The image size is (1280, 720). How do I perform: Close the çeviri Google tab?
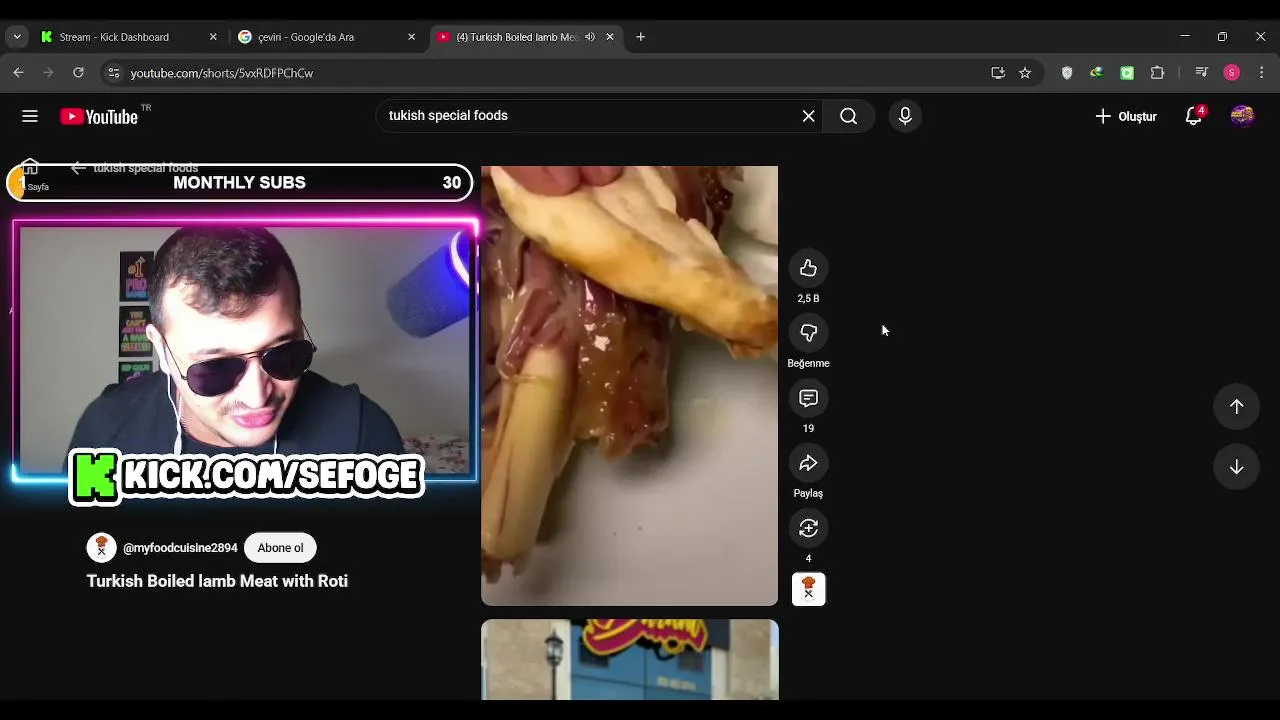pyautogui.click(x=411, y=37)
